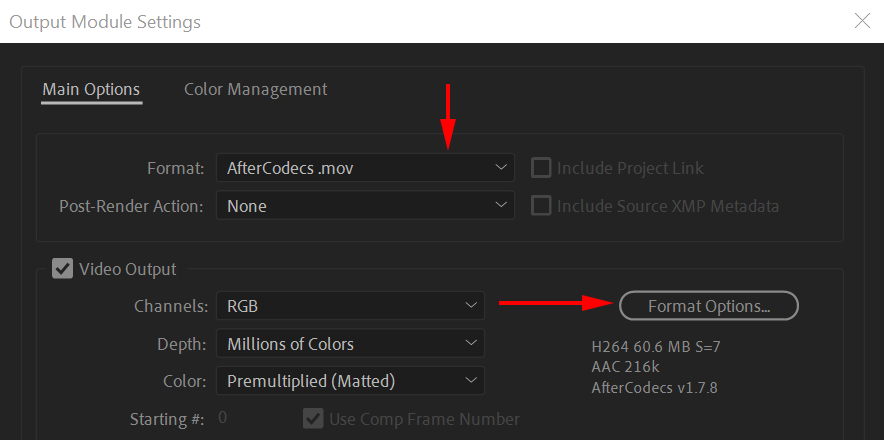
Task: Click the Color dropdown chevron arrow
Action: 472,381
